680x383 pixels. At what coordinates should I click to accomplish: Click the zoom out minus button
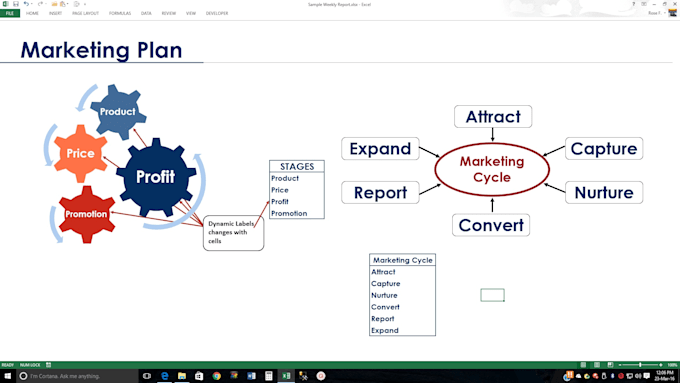(620, 365)
